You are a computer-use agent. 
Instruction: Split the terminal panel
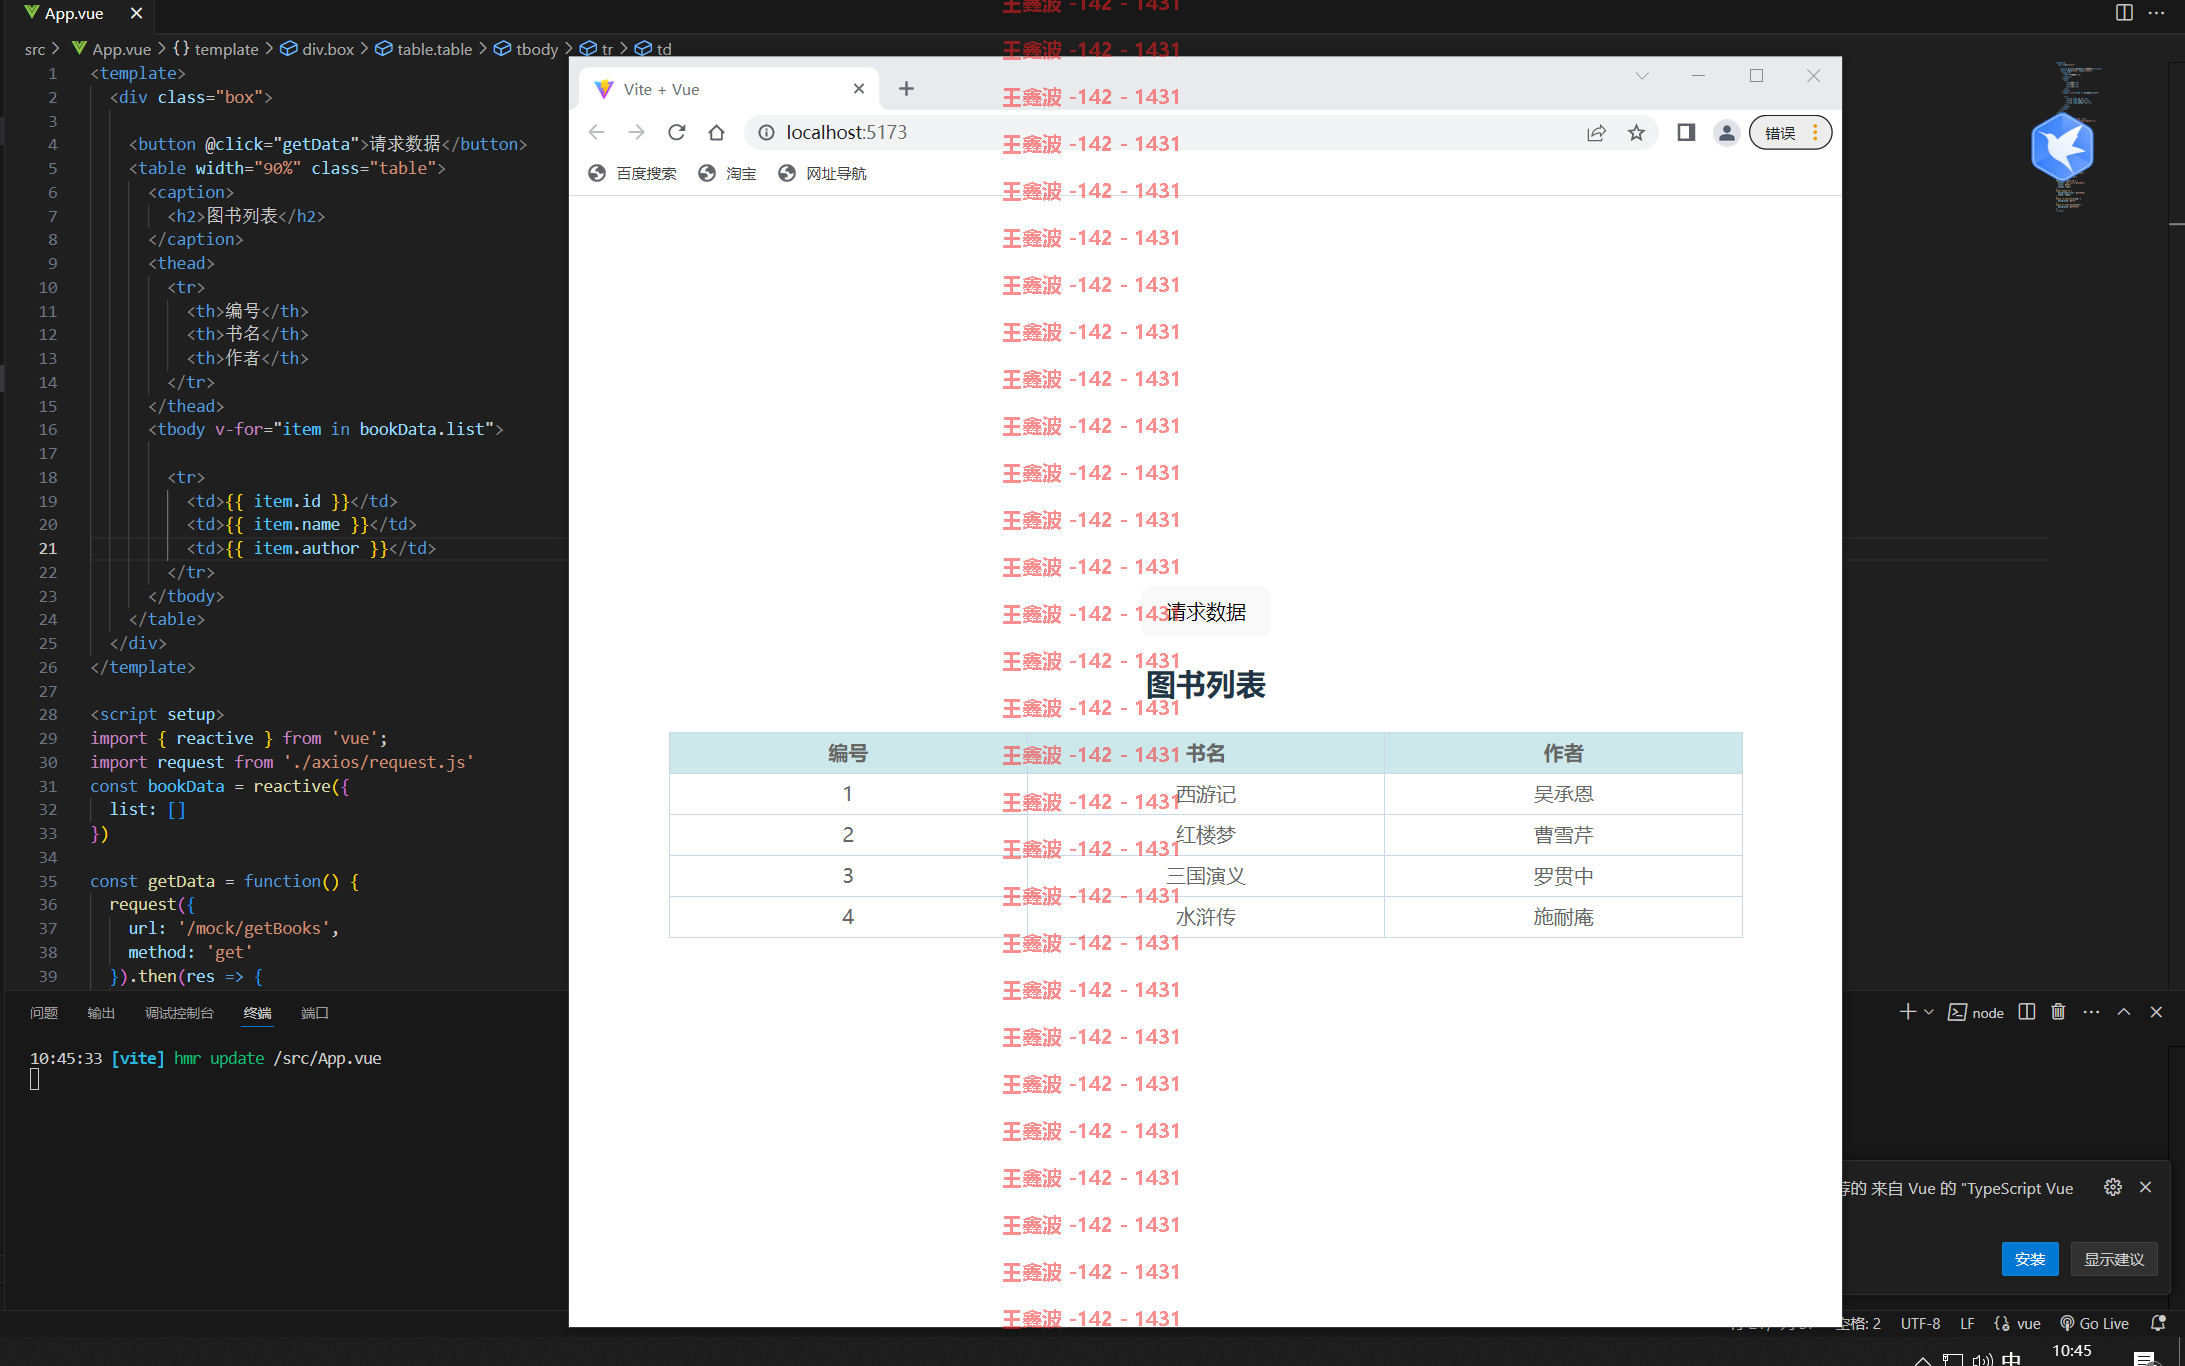coord(2027,1012)
